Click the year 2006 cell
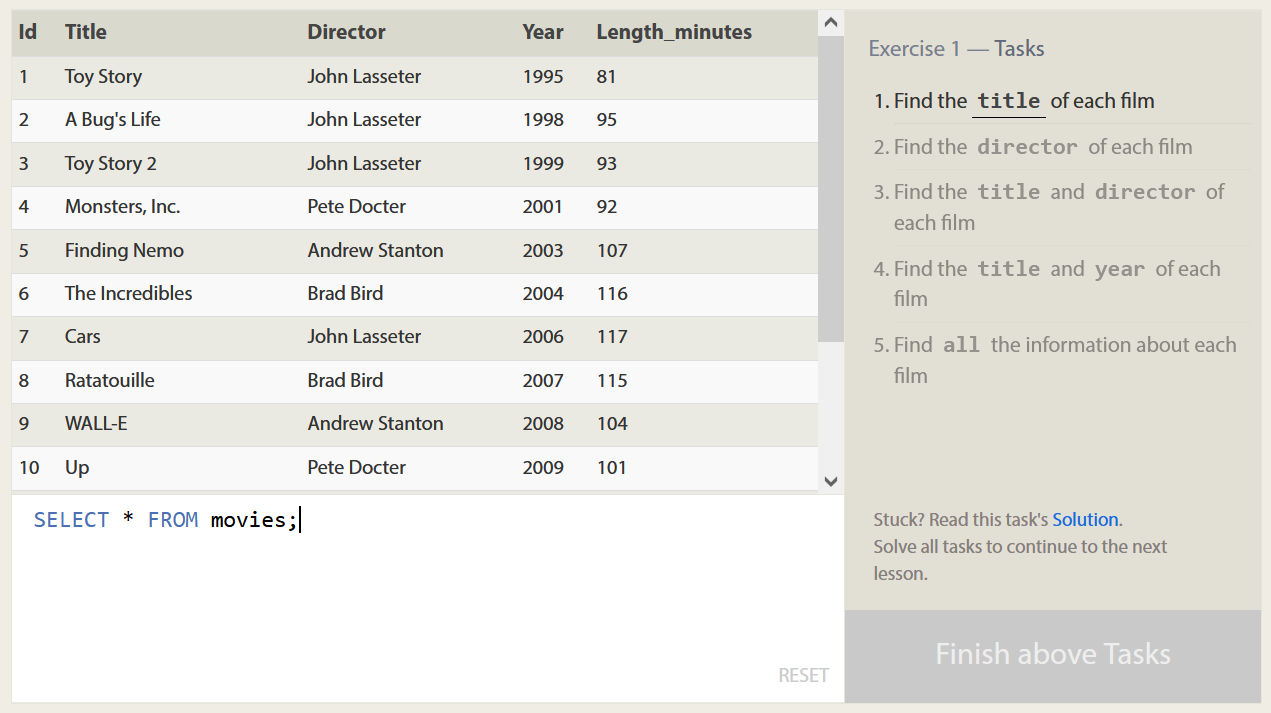 [543, 336]
